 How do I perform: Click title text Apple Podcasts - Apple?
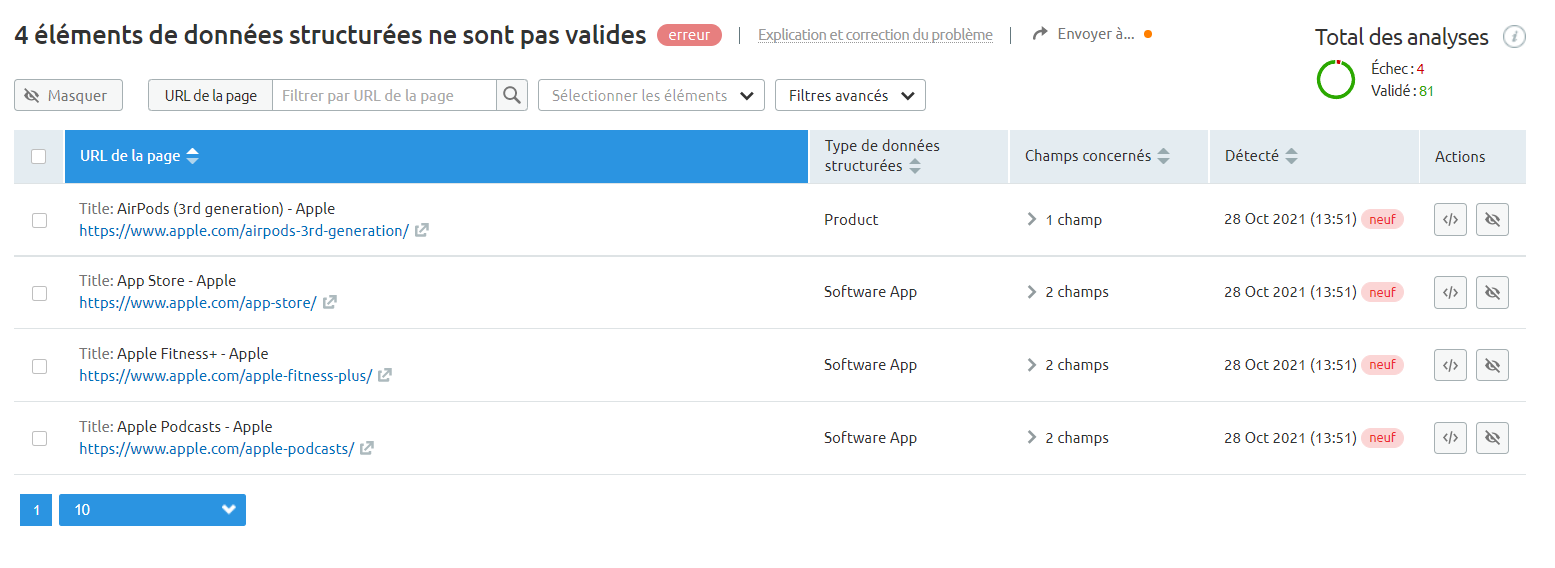tap(194, 427)
